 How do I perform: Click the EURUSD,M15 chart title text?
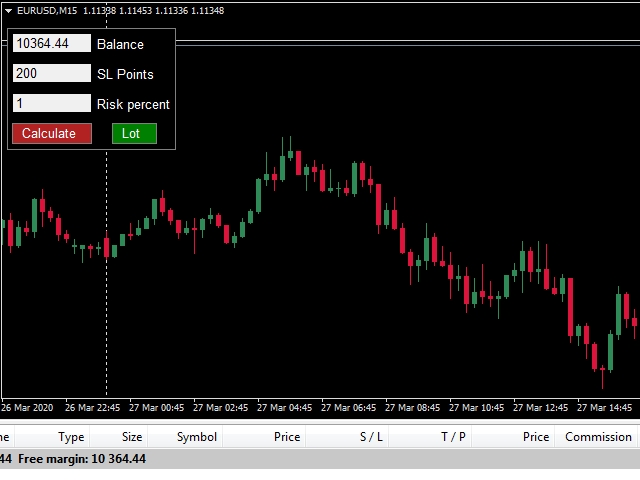(x=47, y=11)
